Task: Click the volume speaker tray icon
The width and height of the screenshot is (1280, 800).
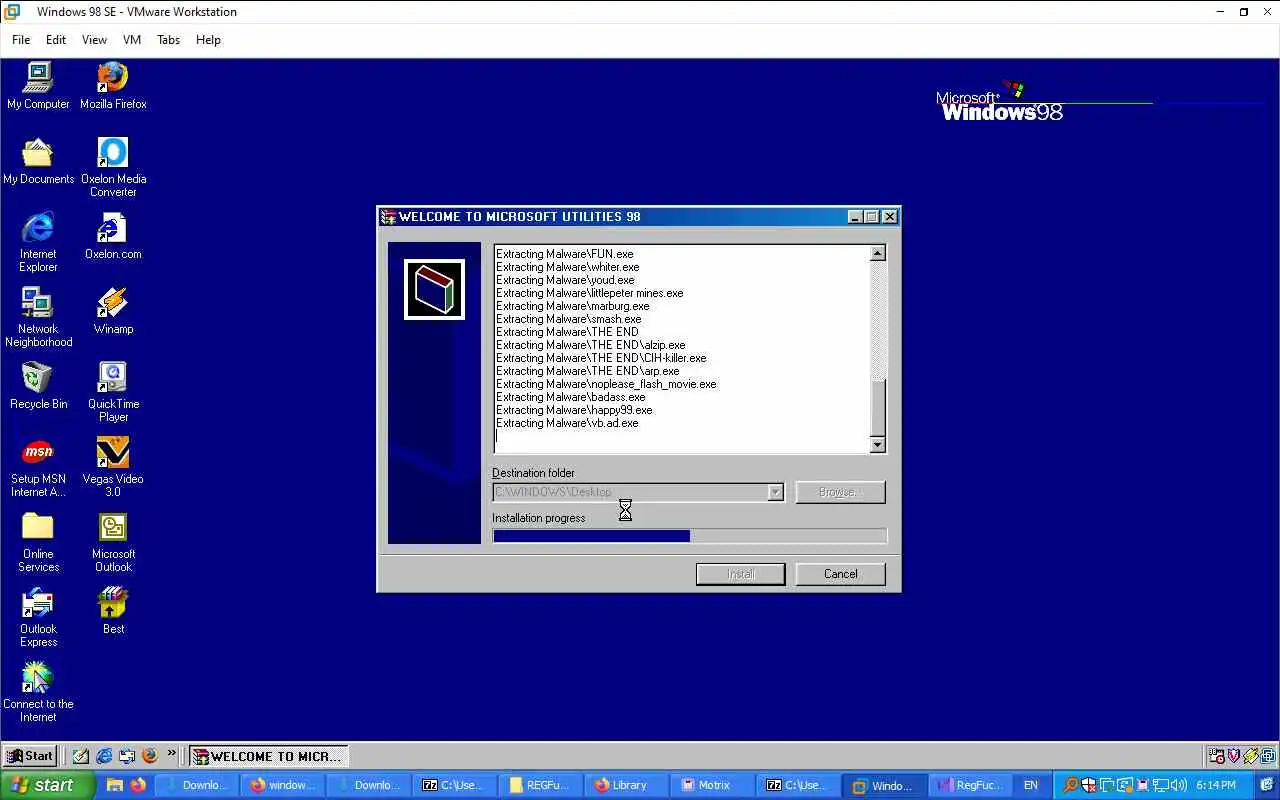Action: [x=1178, y=785]
